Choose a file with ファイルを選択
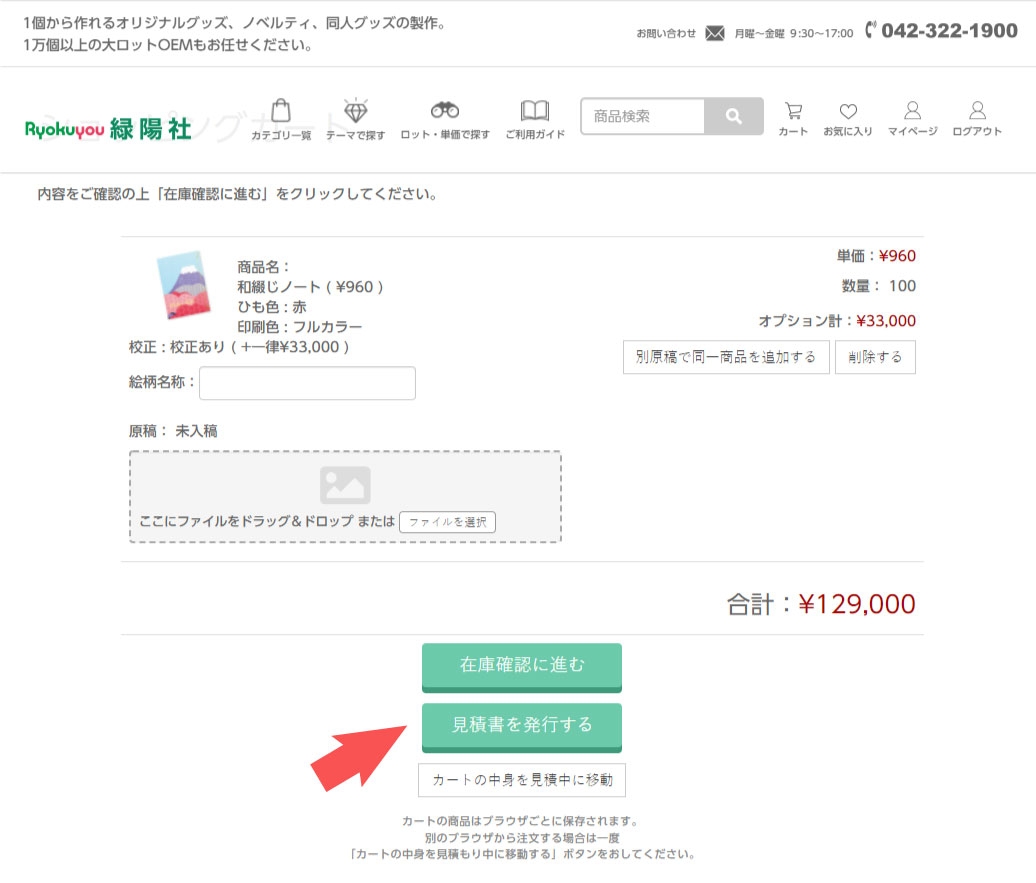This screenshot has width=1036, height=883. click(x=447, y=521)
